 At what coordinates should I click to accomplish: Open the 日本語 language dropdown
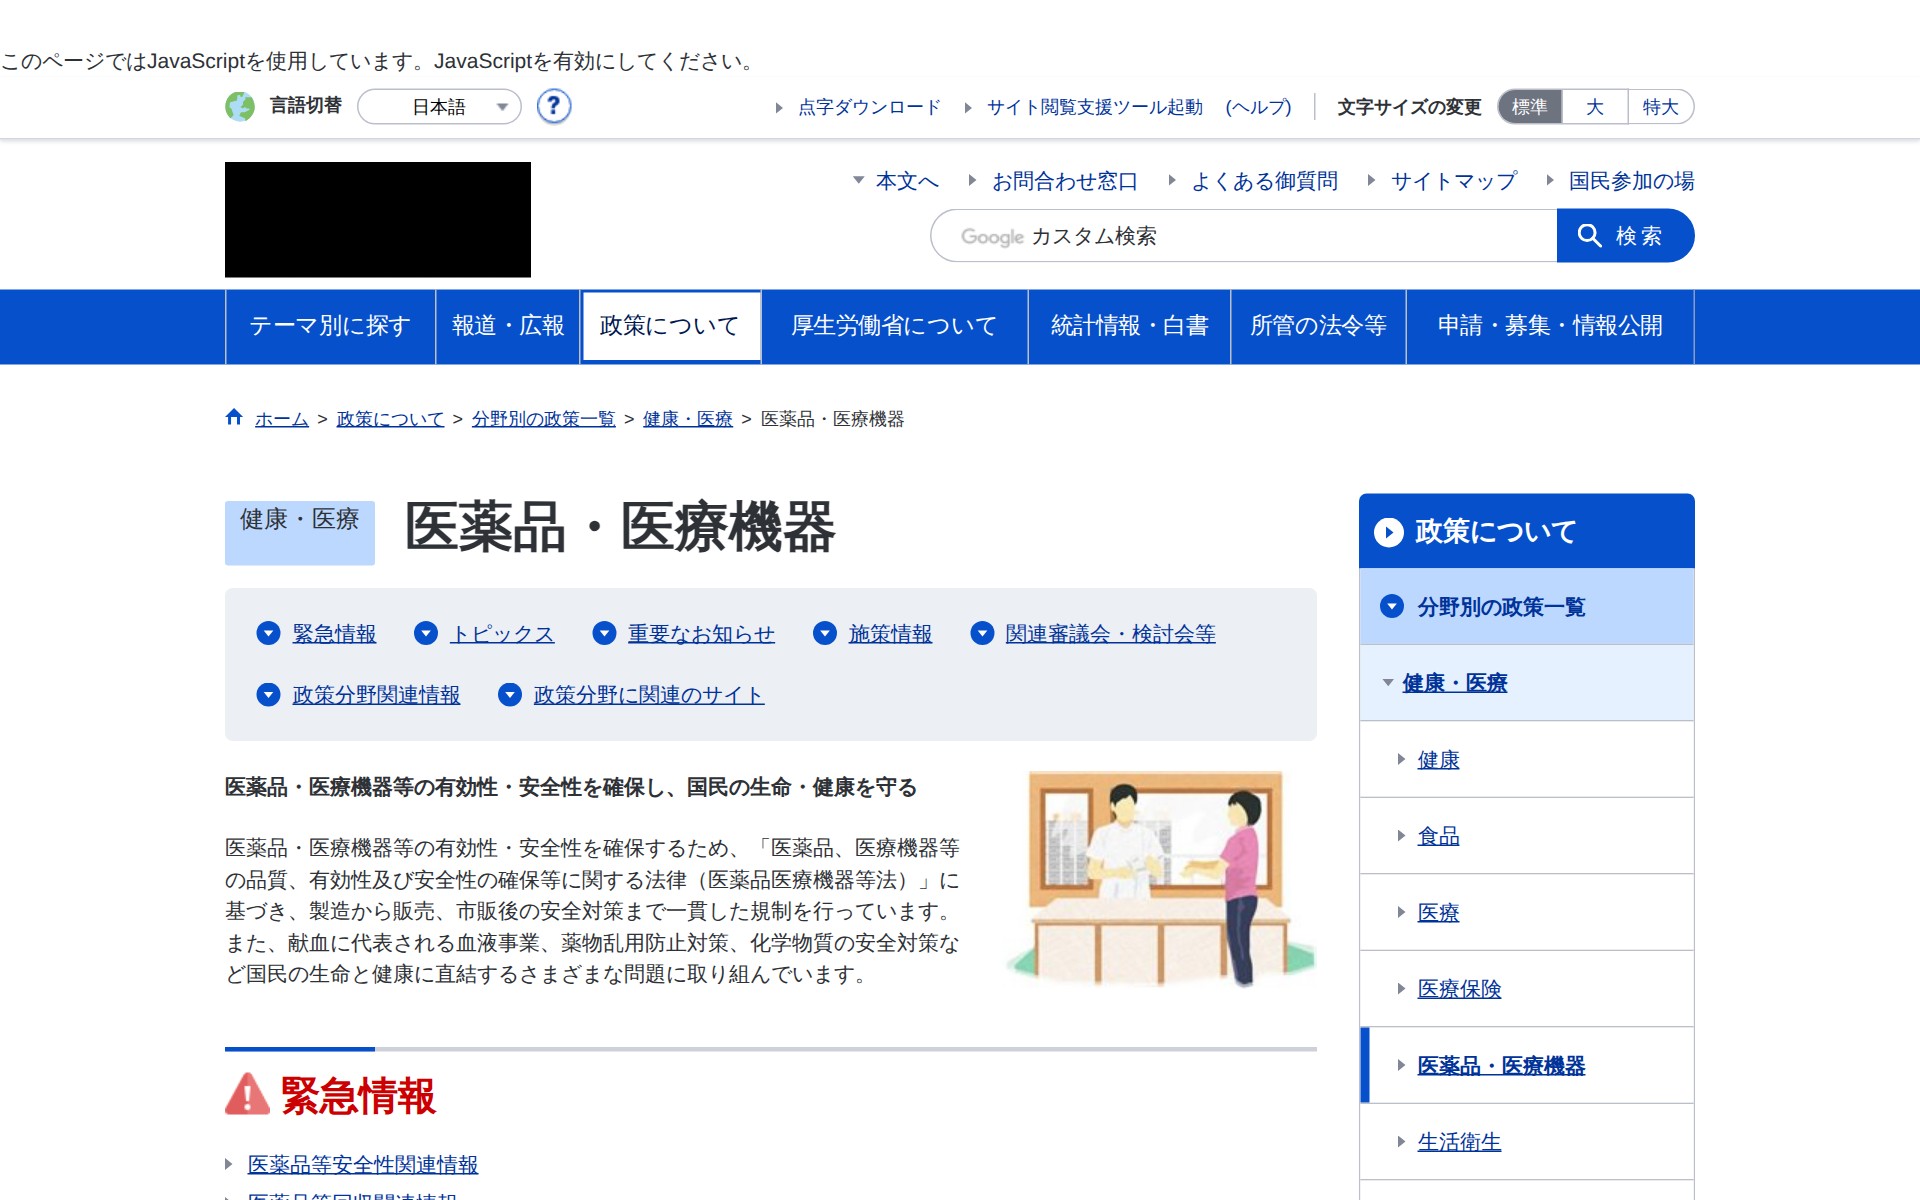click(439, 107)
